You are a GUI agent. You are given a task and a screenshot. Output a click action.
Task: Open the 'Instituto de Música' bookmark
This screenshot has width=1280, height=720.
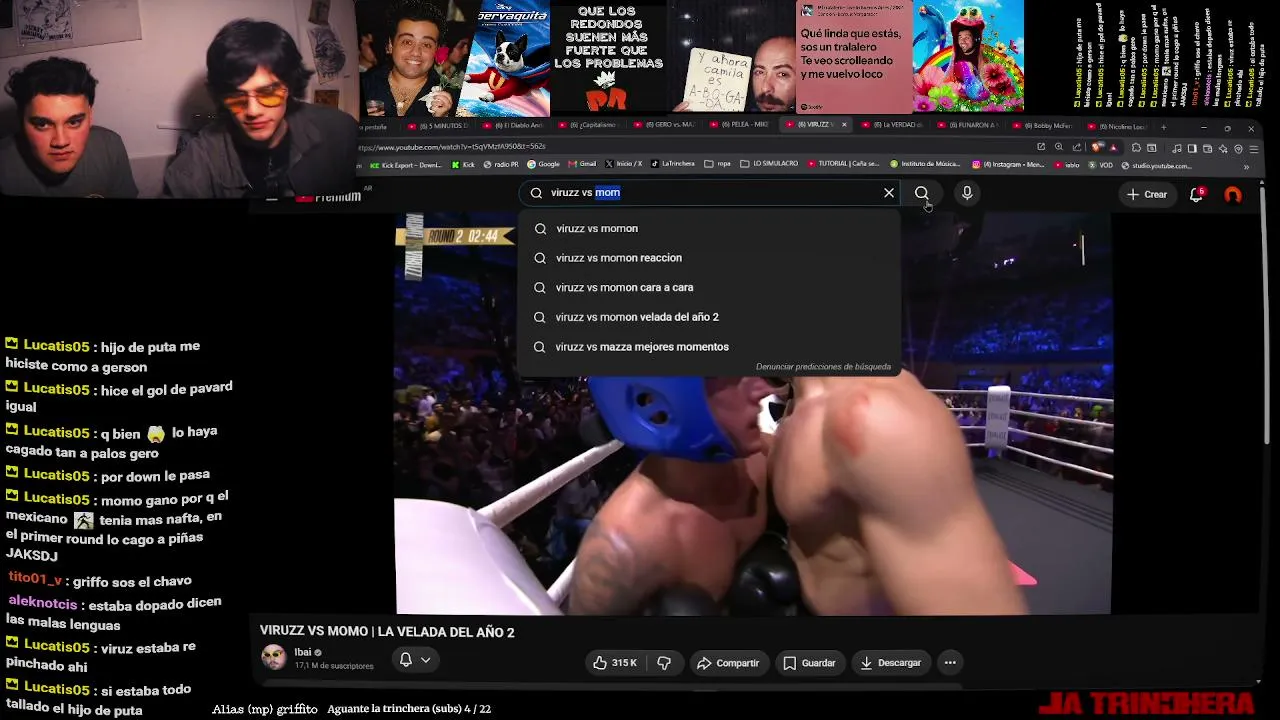[x=925, y=164]
